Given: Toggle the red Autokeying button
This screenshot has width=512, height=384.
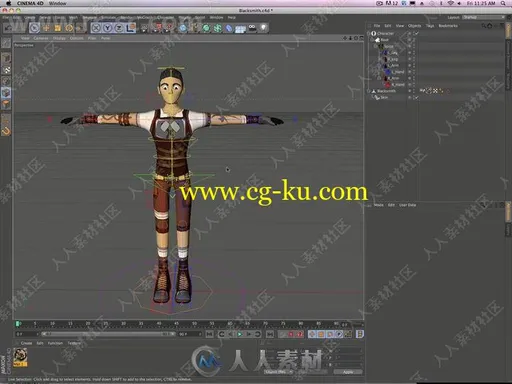Looking at the screenshot, I should pos(291,334).
